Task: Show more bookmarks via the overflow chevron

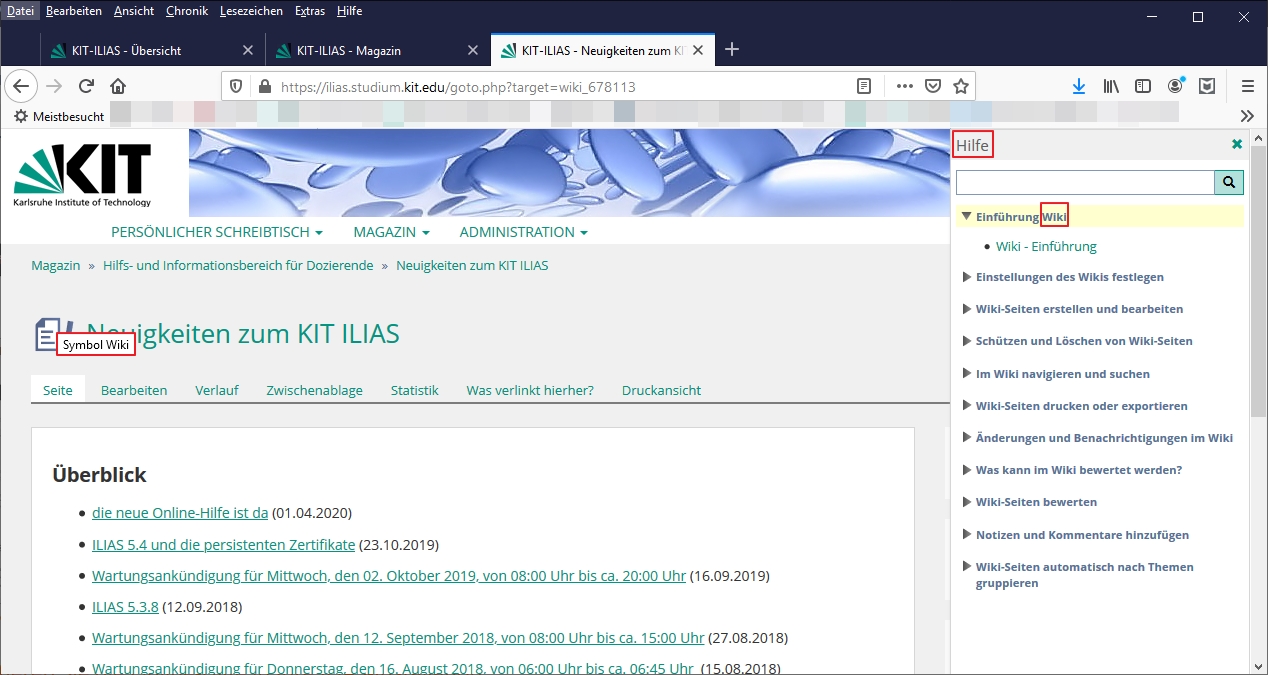Action: 1247,116
